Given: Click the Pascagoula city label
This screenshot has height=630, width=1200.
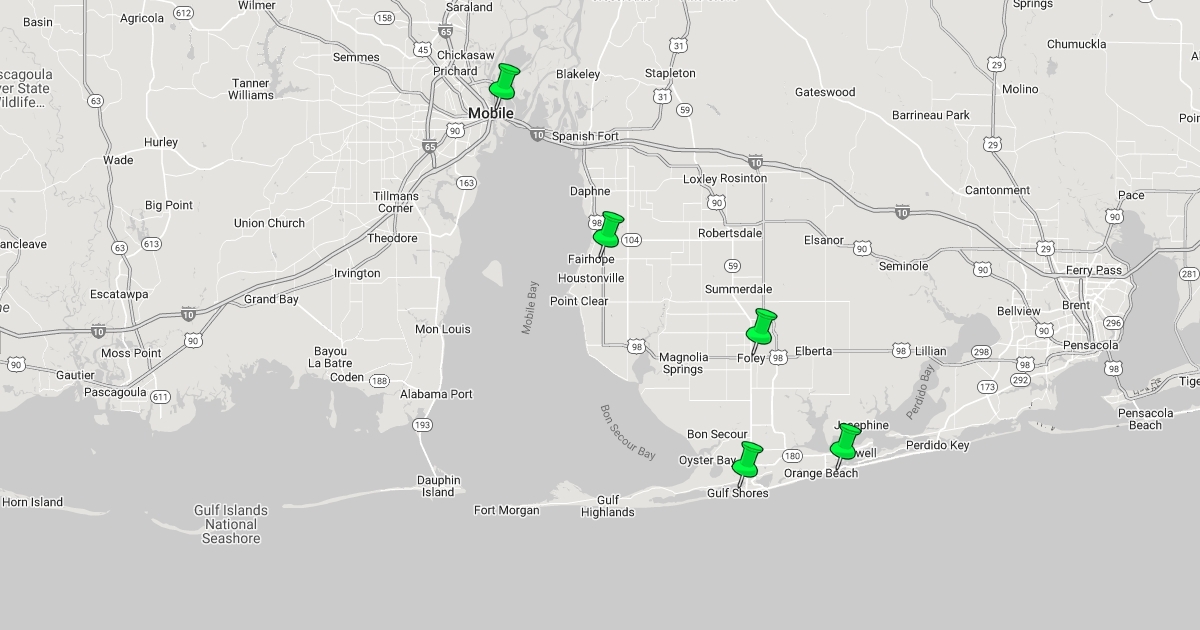Looking at the screenshot, I should [115, 392].
